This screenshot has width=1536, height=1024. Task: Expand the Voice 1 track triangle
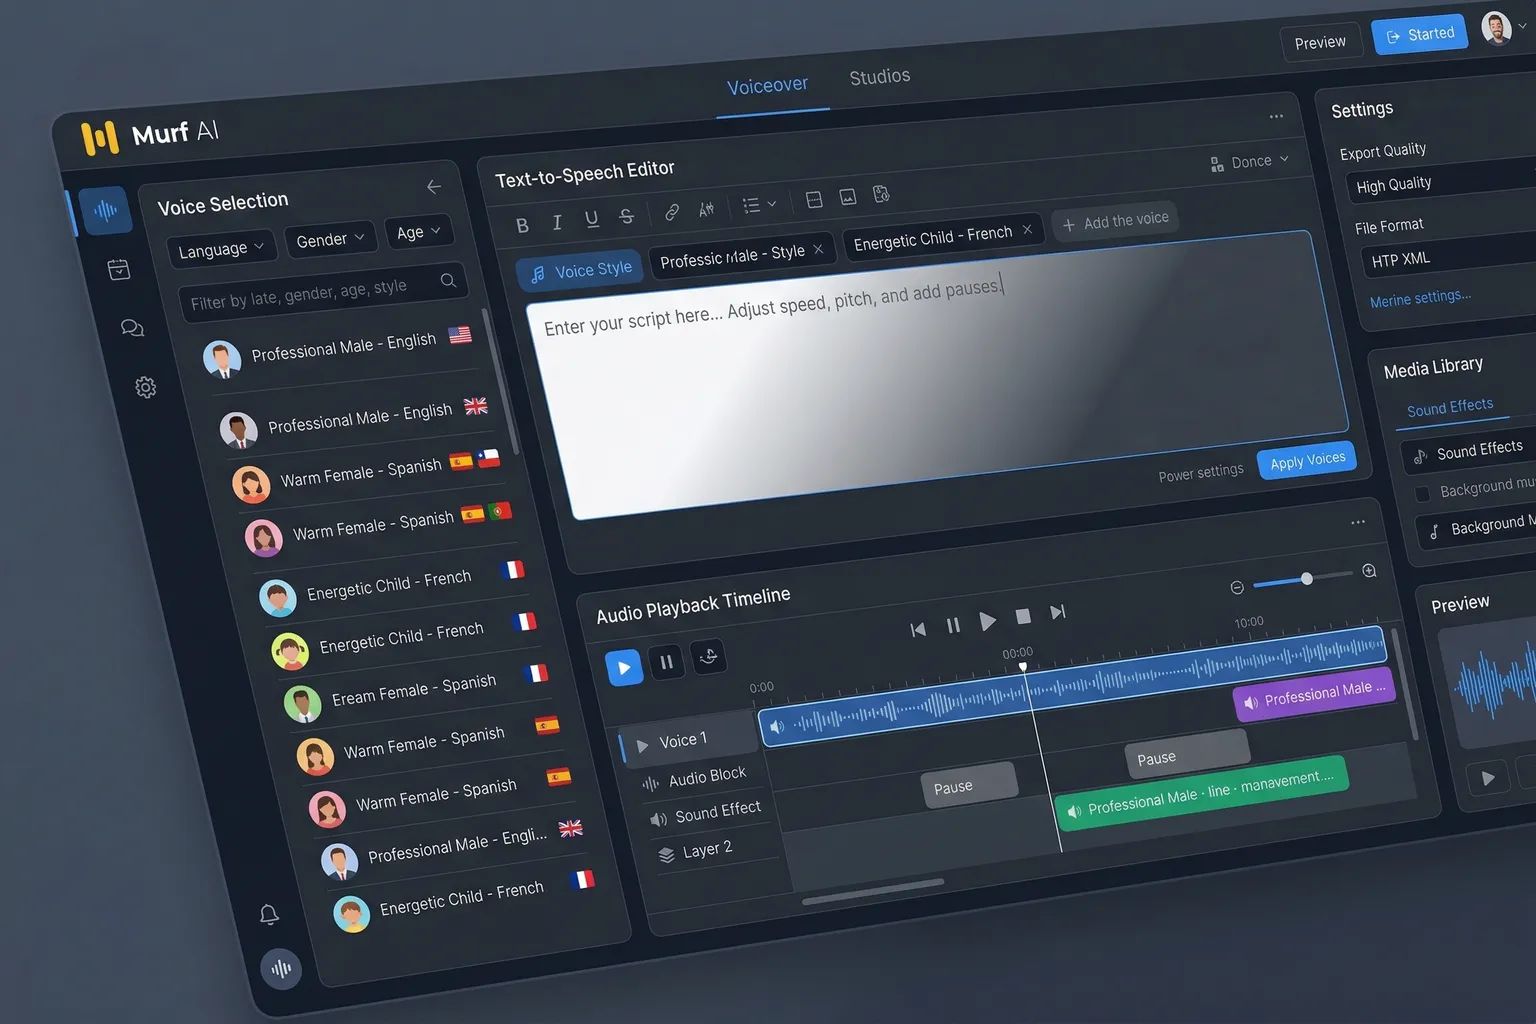[643, 745]
